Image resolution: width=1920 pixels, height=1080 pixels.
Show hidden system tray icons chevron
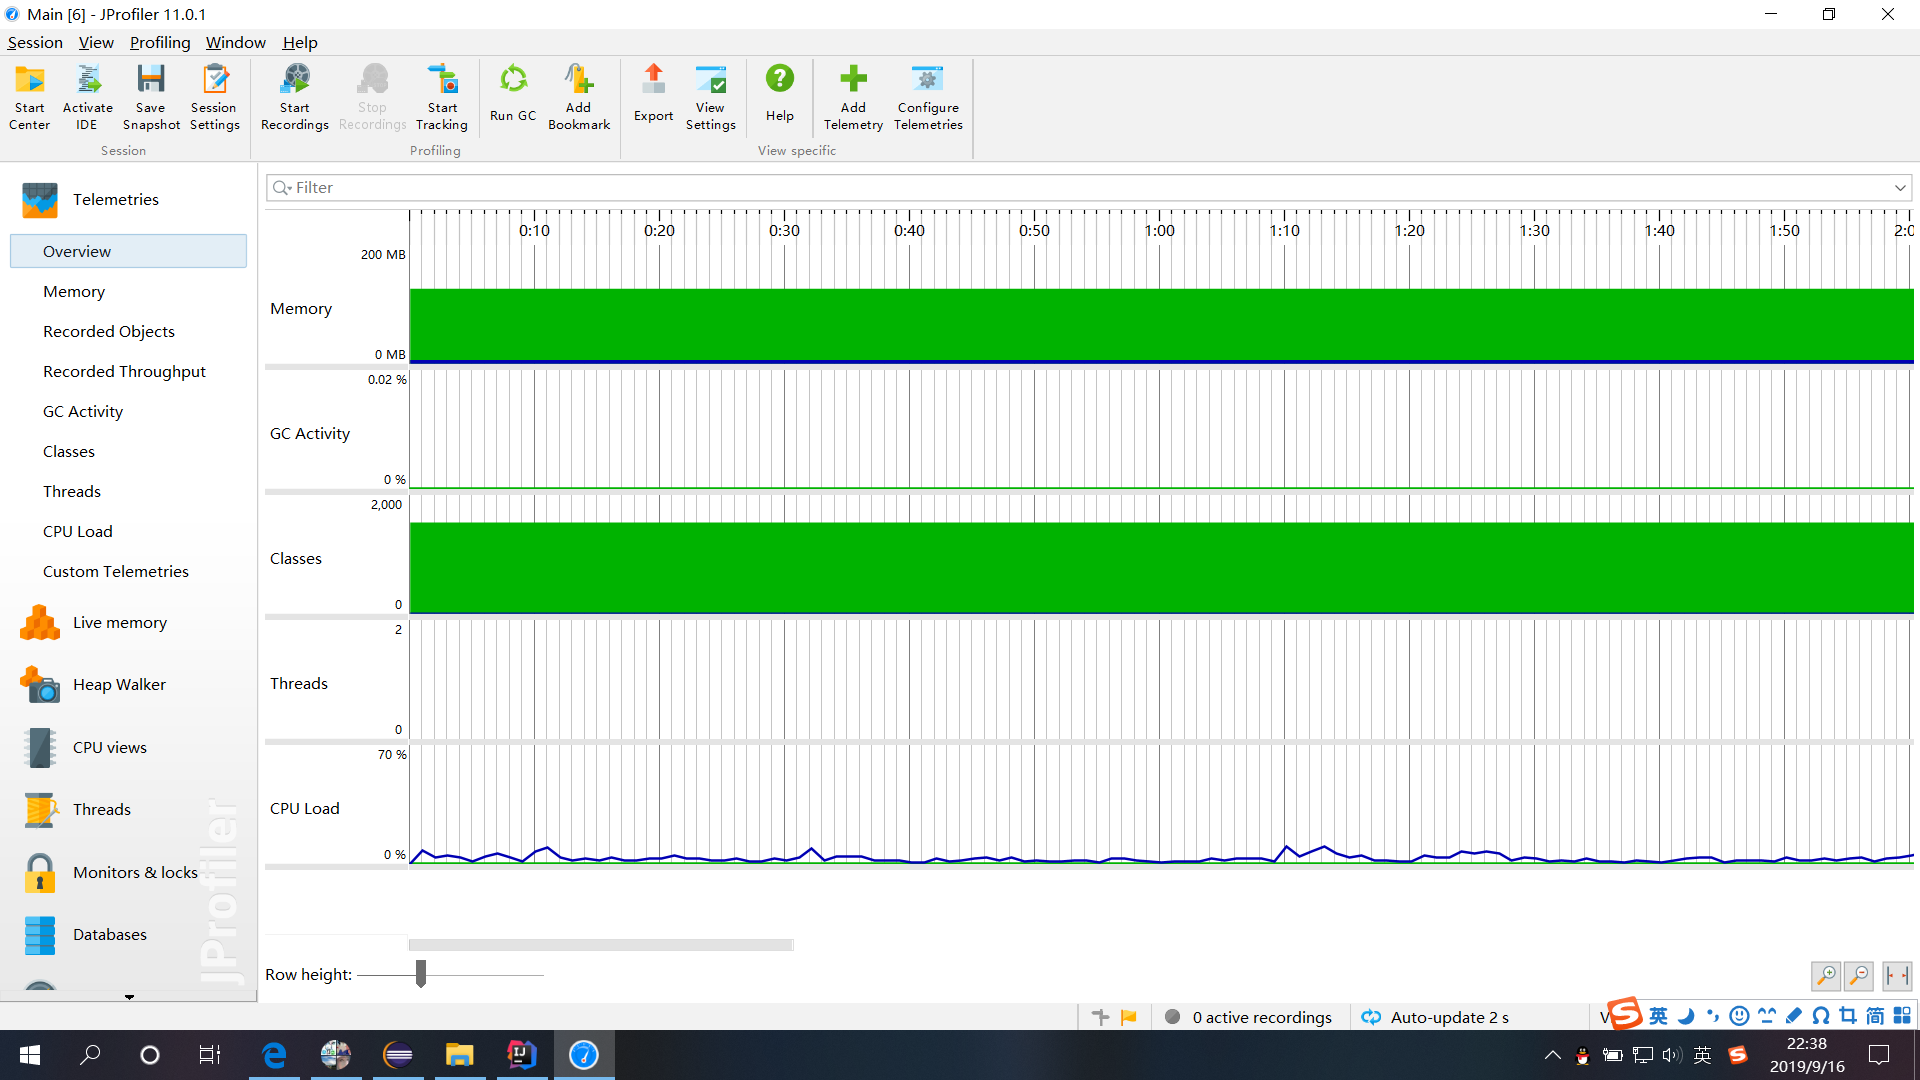coord(1552,1055)
